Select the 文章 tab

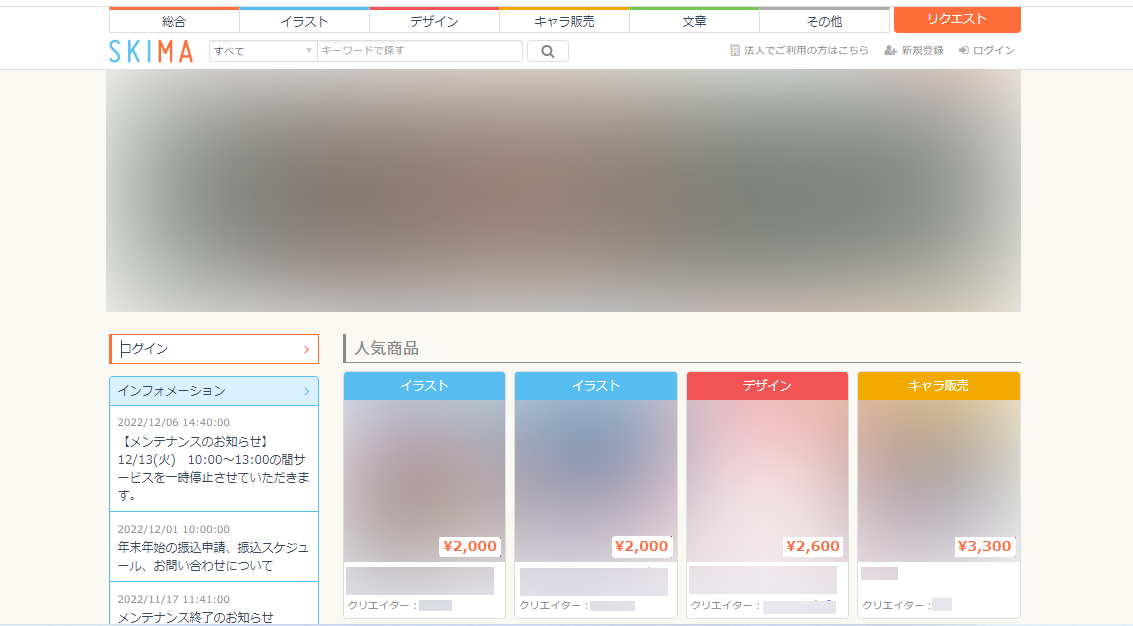[693, 19]
